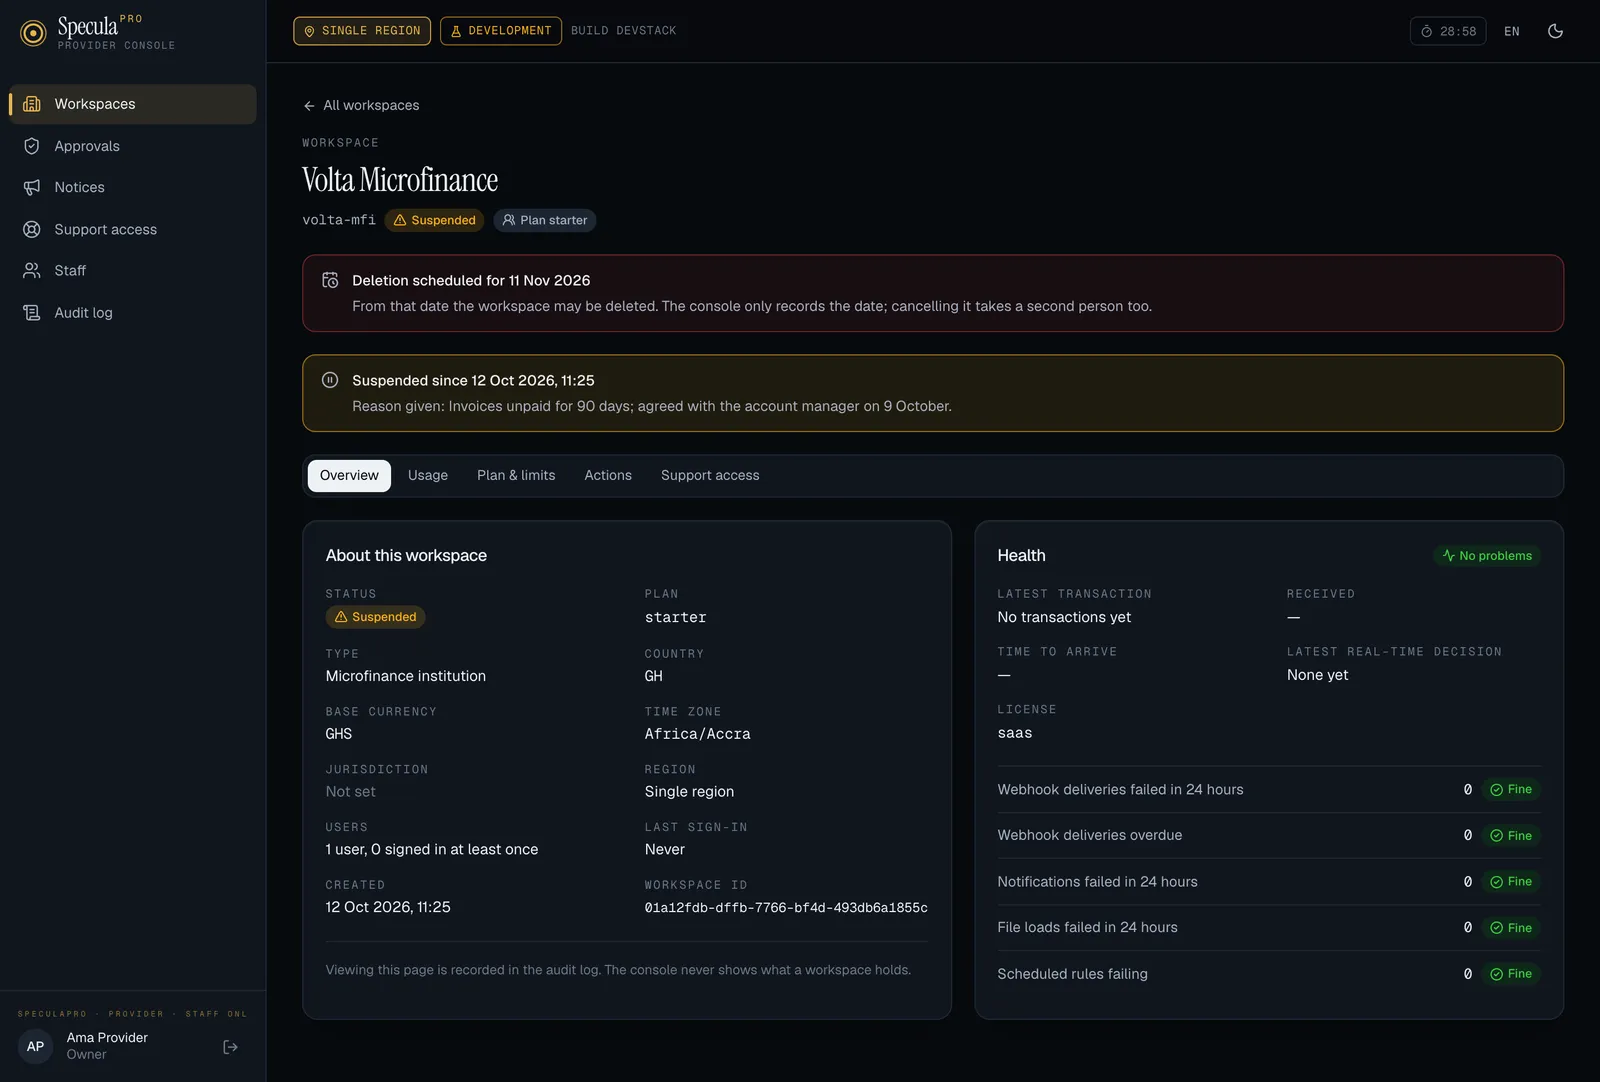Click the Development badge
Image resolution: width=1600 pixels, height=1082 pixels.
pyautogui.click(x=500, y=31)
